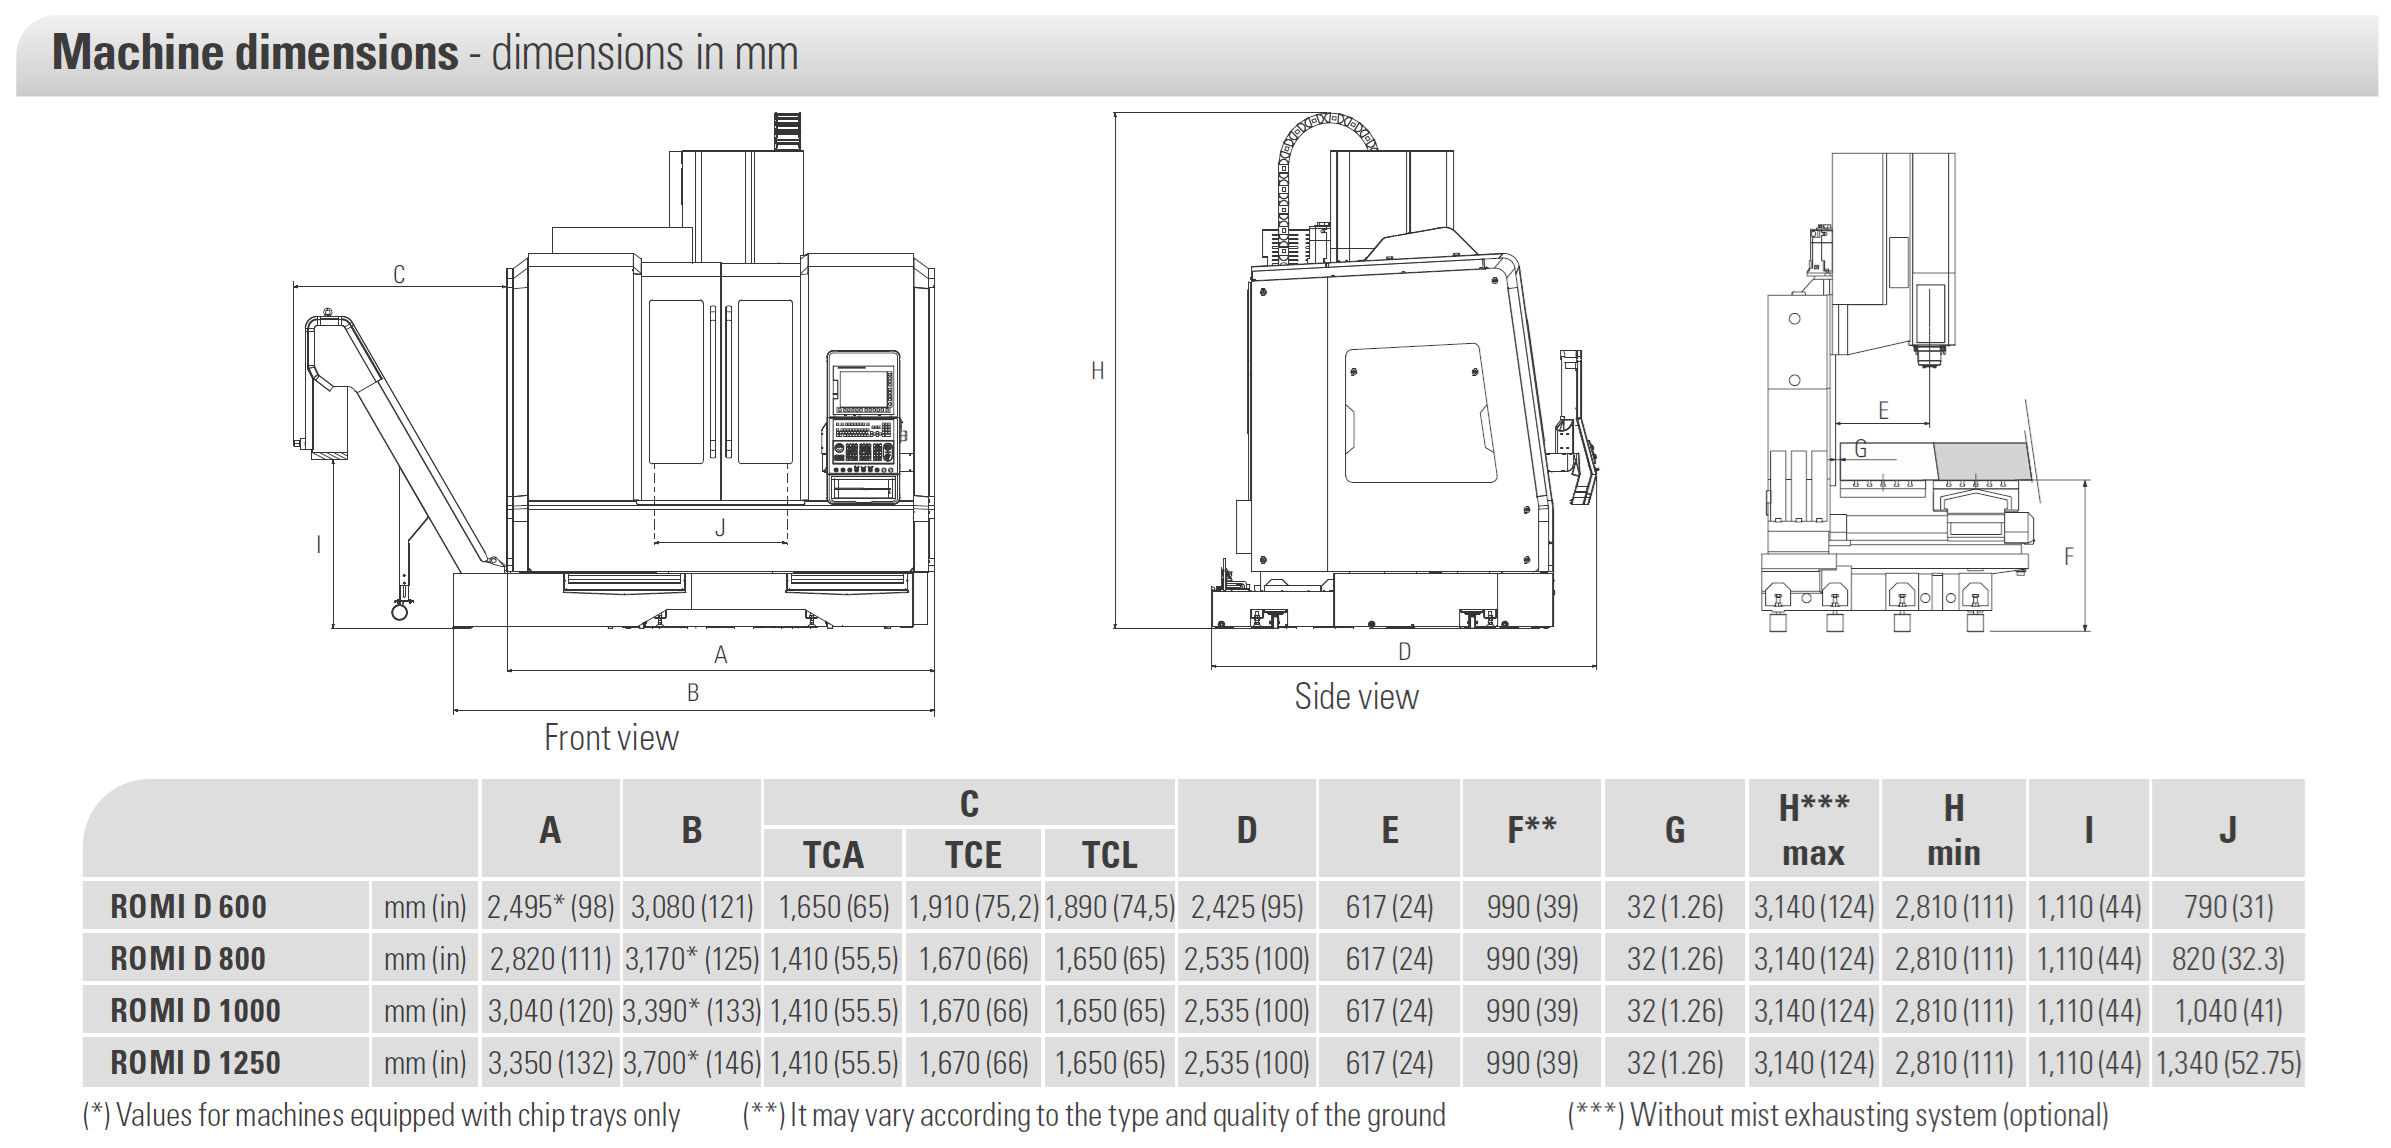The width and height of the screenshot is (2391, 1148).
Task: Click the table column header 'A'
Action: [x=550, y=830]
